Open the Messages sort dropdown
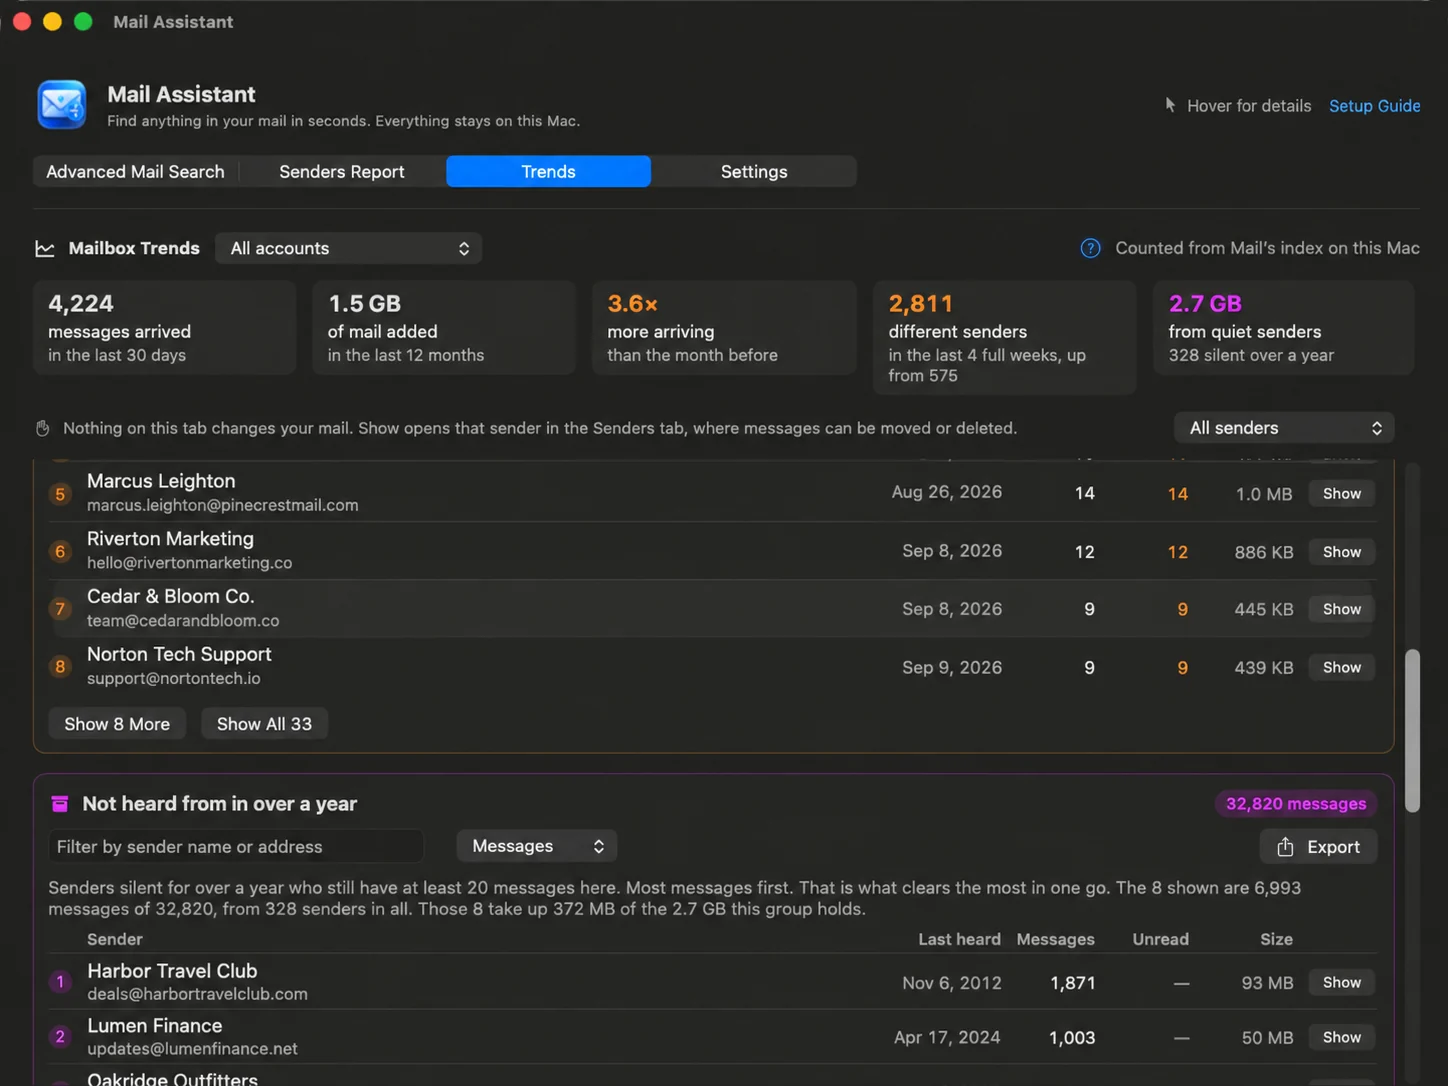1448x1086 pixels. [x=537, y=846]
